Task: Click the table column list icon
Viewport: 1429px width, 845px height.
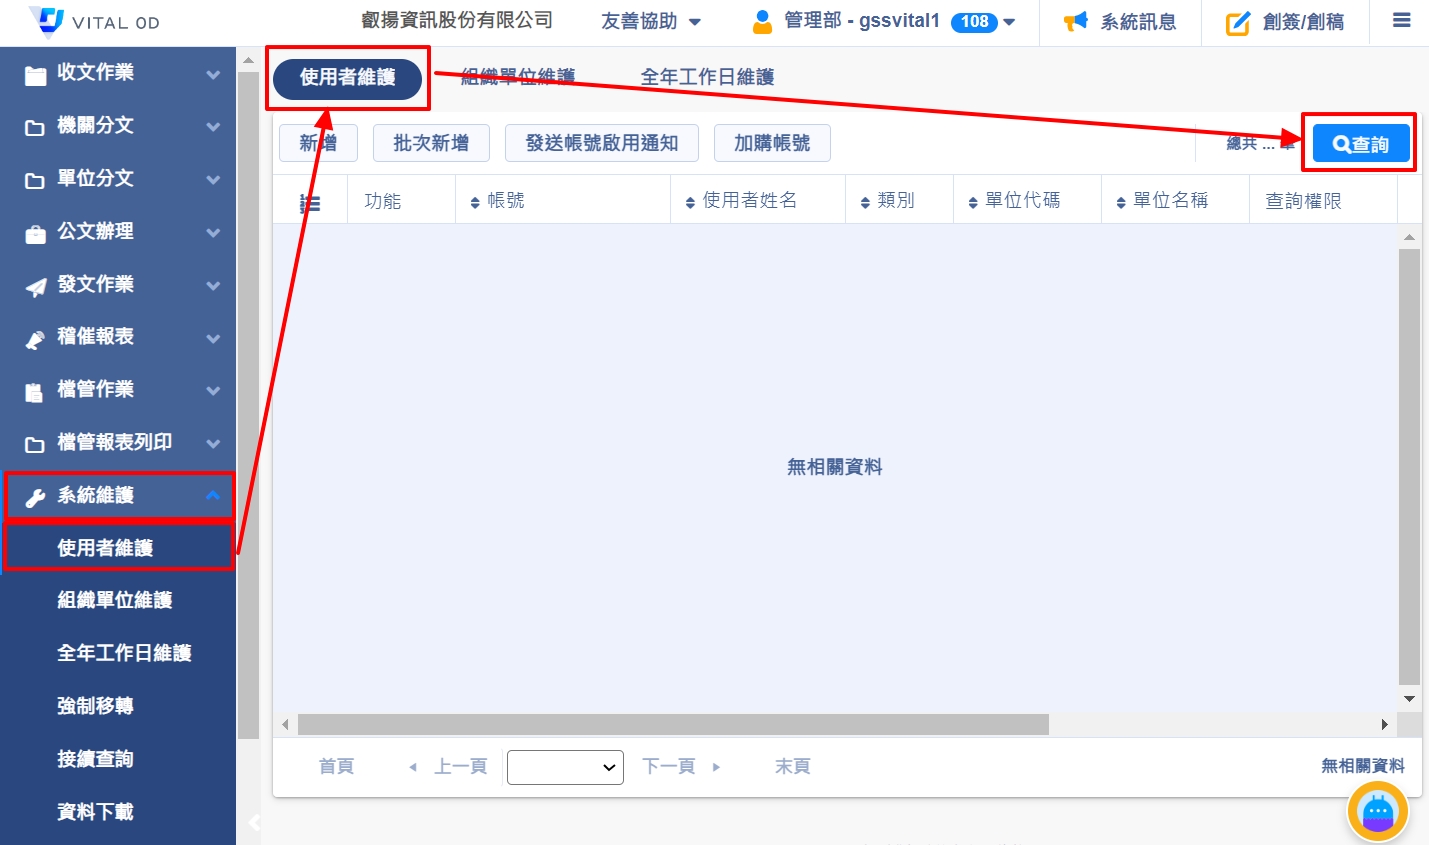Action: (x=310, y=202)
